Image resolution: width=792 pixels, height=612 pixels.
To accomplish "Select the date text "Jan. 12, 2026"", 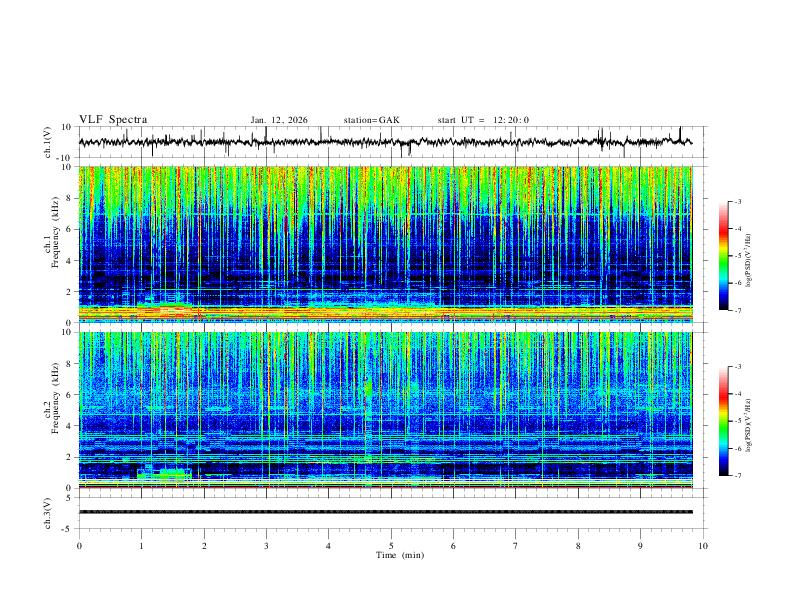I will point(279,120).
